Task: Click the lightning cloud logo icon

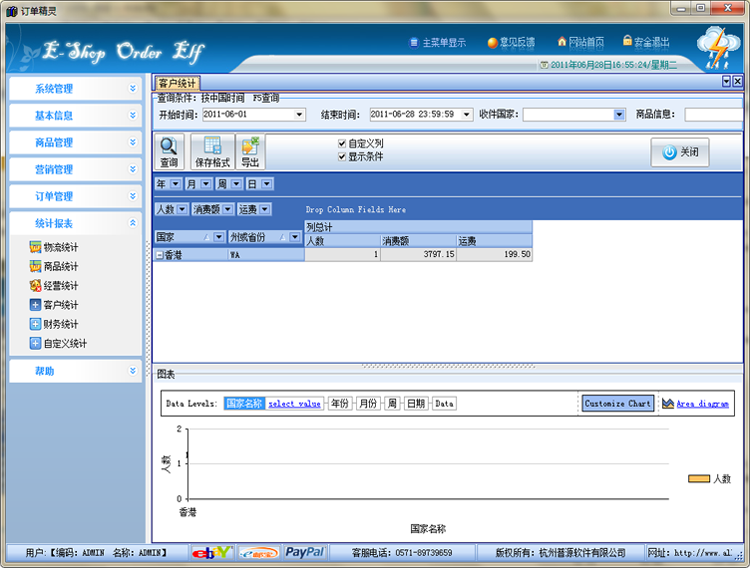Action: click(718, 47)
